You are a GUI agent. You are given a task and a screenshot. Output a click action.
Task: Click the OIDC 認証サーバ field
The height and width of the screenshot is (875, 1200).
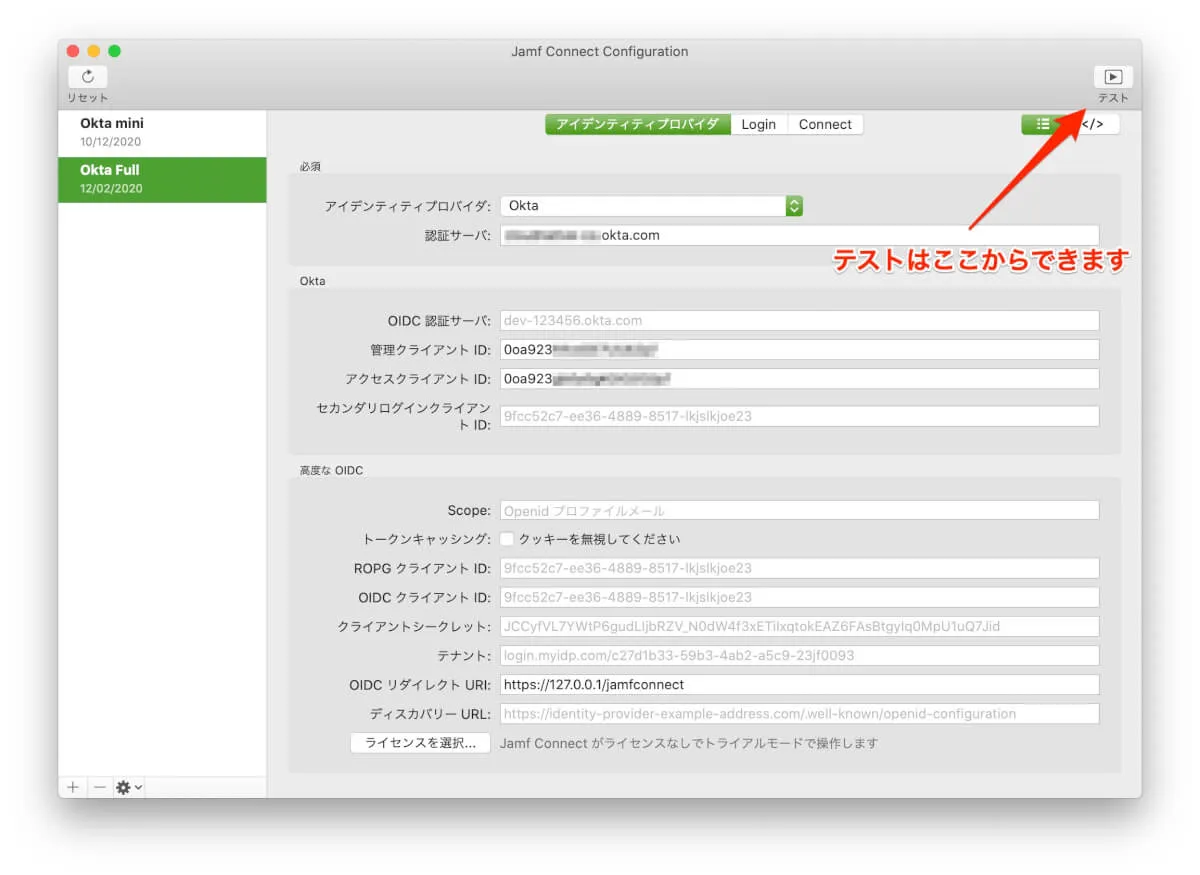799,320
